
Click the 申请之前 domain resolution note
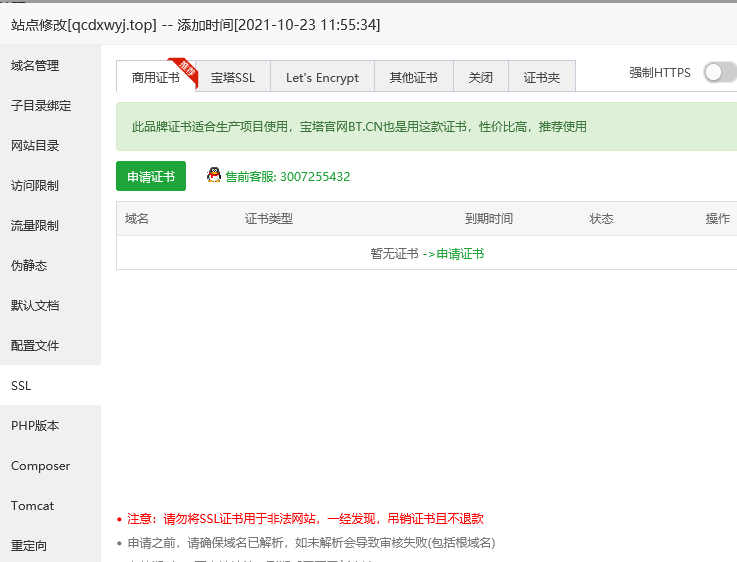pos(312,543)
